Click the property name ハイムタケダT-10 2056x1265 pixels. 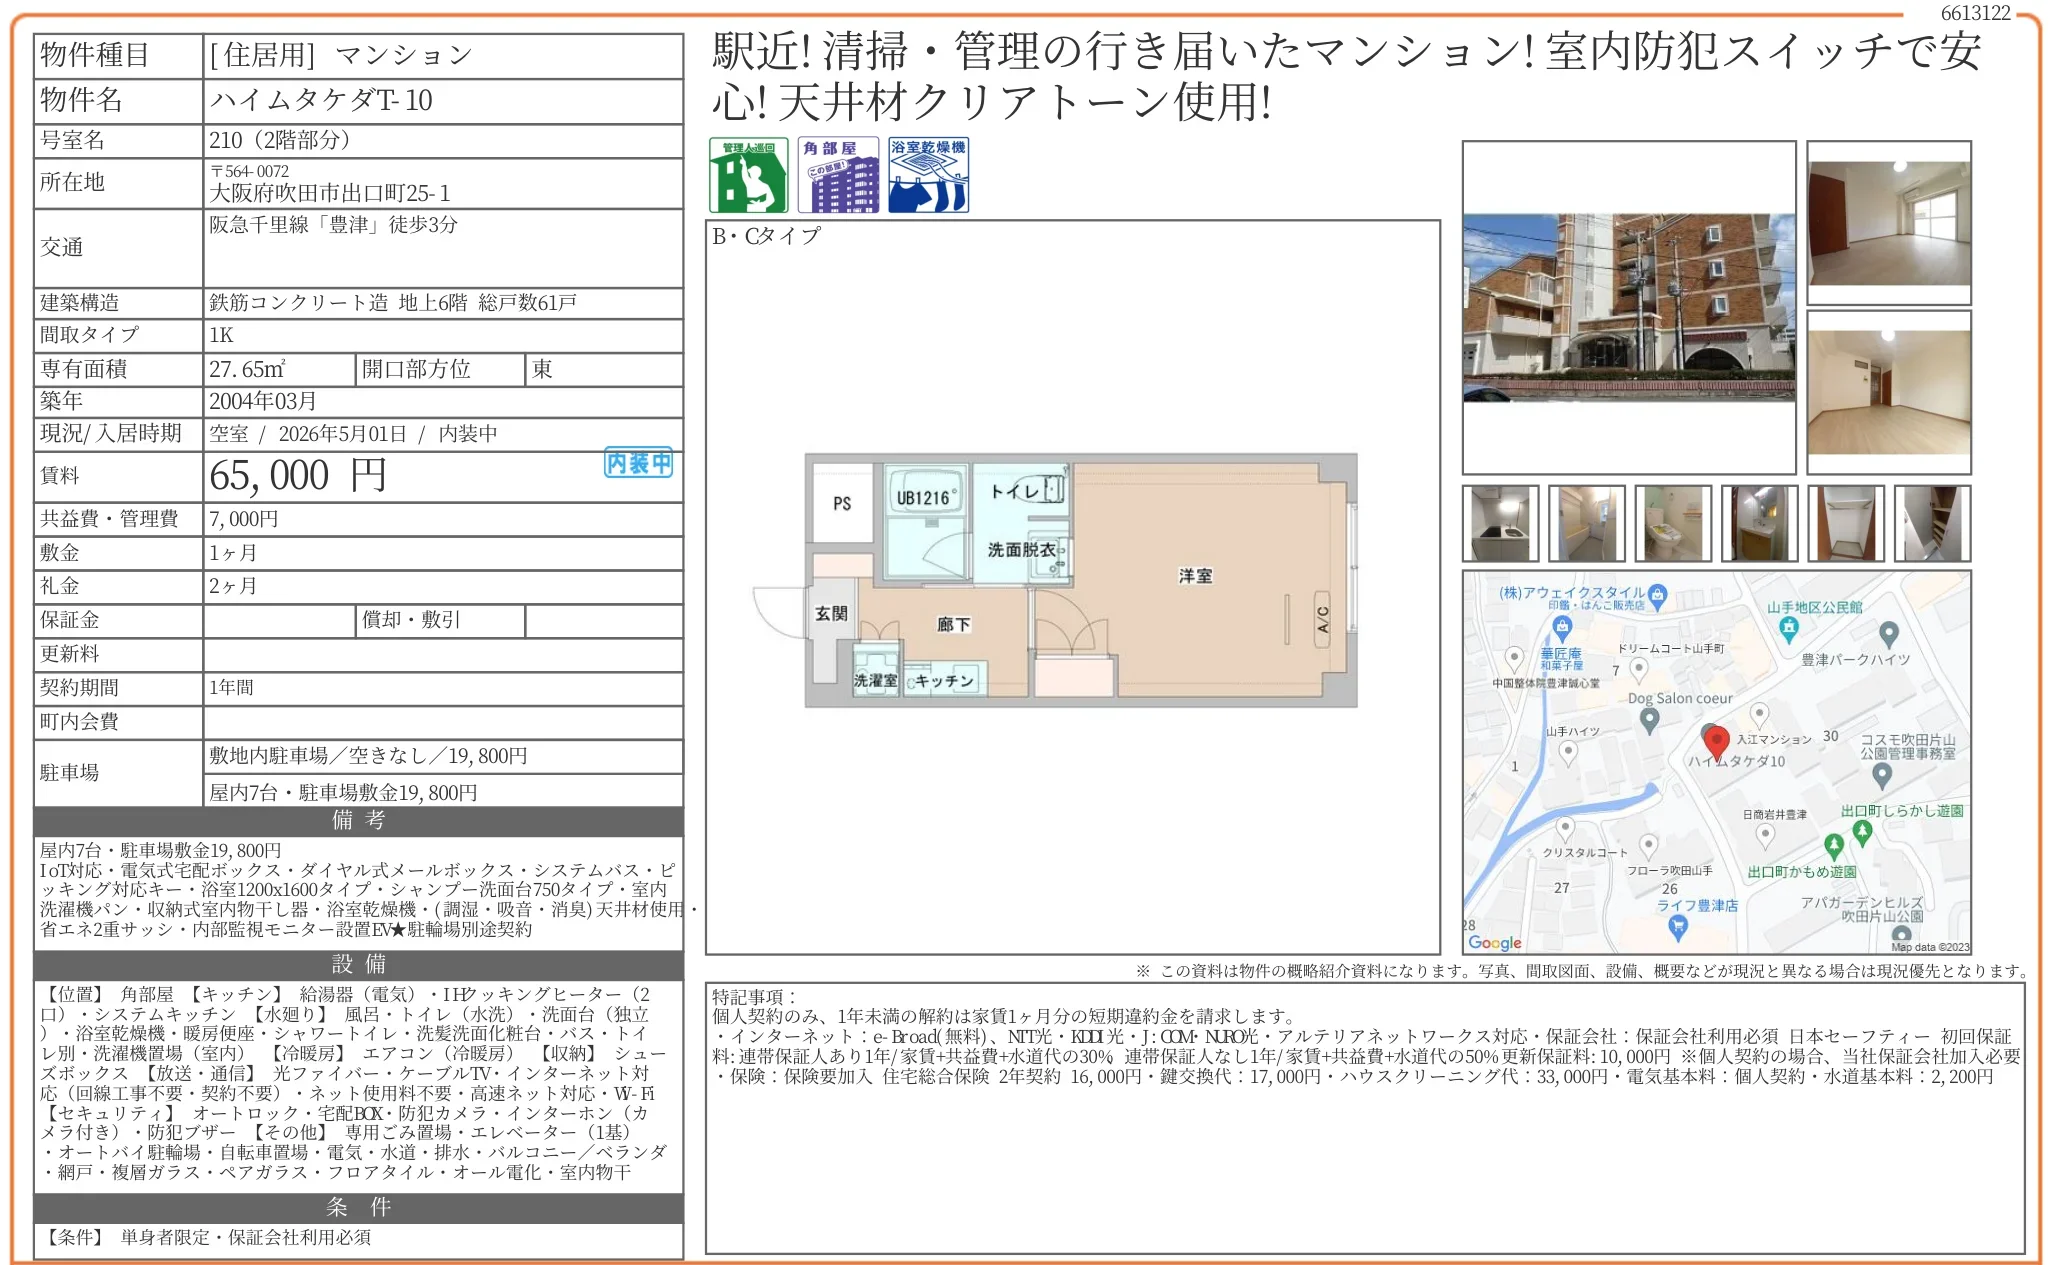pyautogui.click(x=321, y=100)
